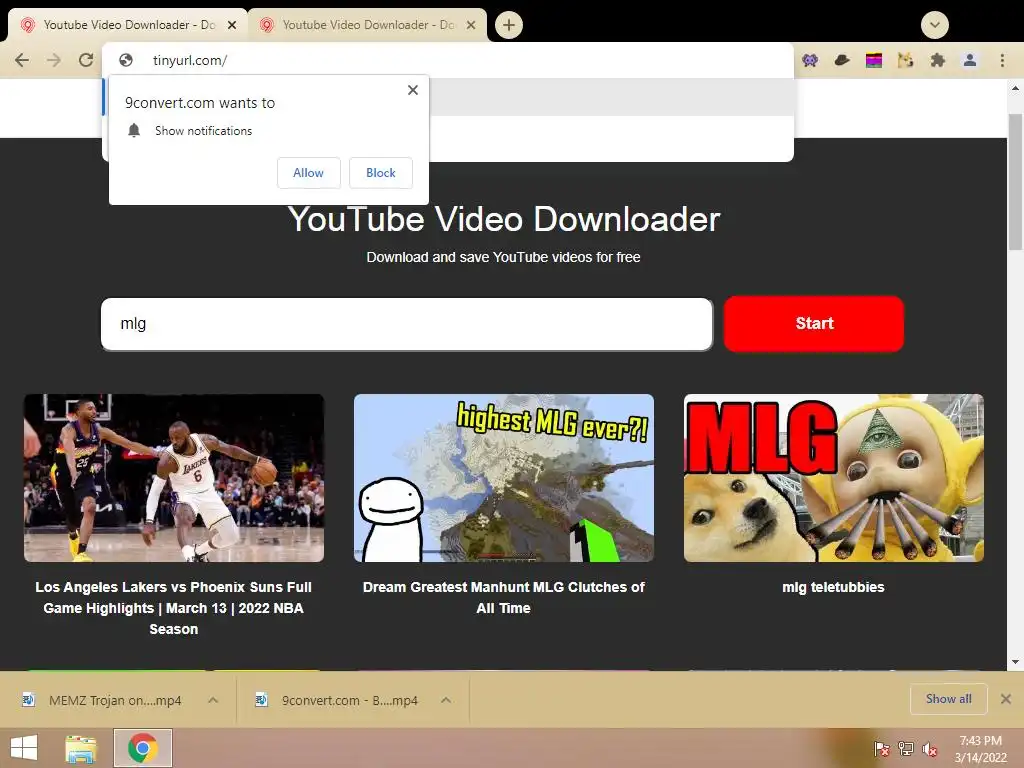
Task: Open the Windows Start menu
Action: (x=24, y=748)
